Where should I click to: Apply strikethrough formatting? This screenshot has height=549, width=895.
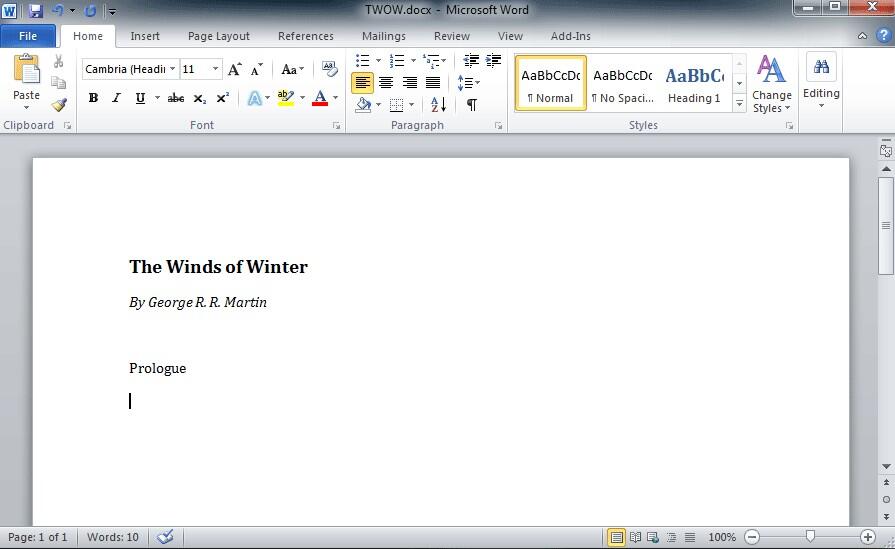point(175,98)
